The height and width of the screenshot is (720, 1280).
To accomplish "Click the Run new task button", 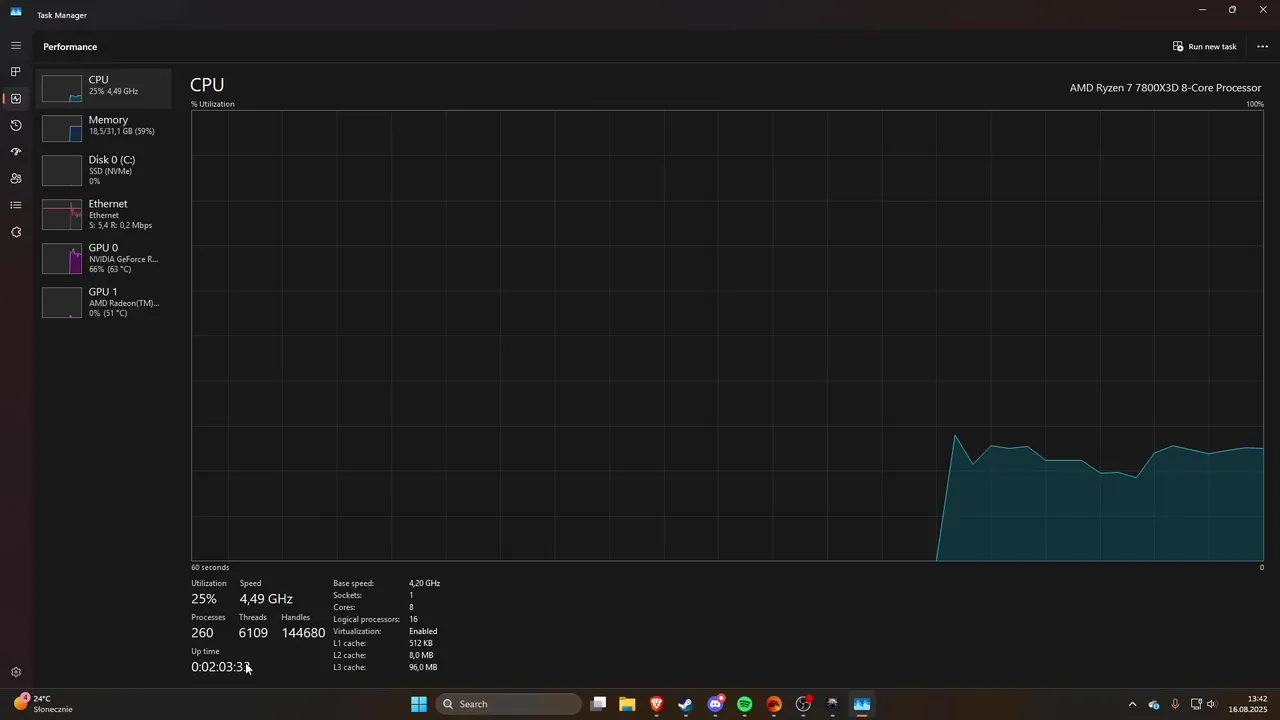I will point(1205,47).
